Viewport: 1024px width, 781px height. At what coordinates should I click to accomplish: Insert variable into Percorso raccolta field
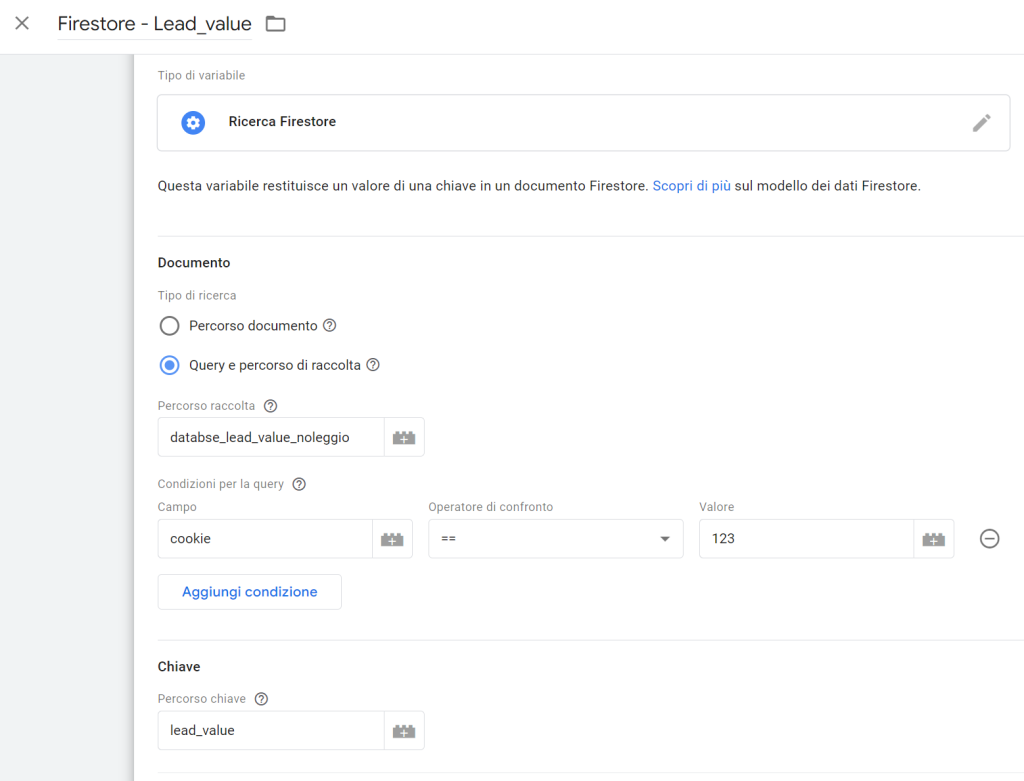tap(404, 438)
